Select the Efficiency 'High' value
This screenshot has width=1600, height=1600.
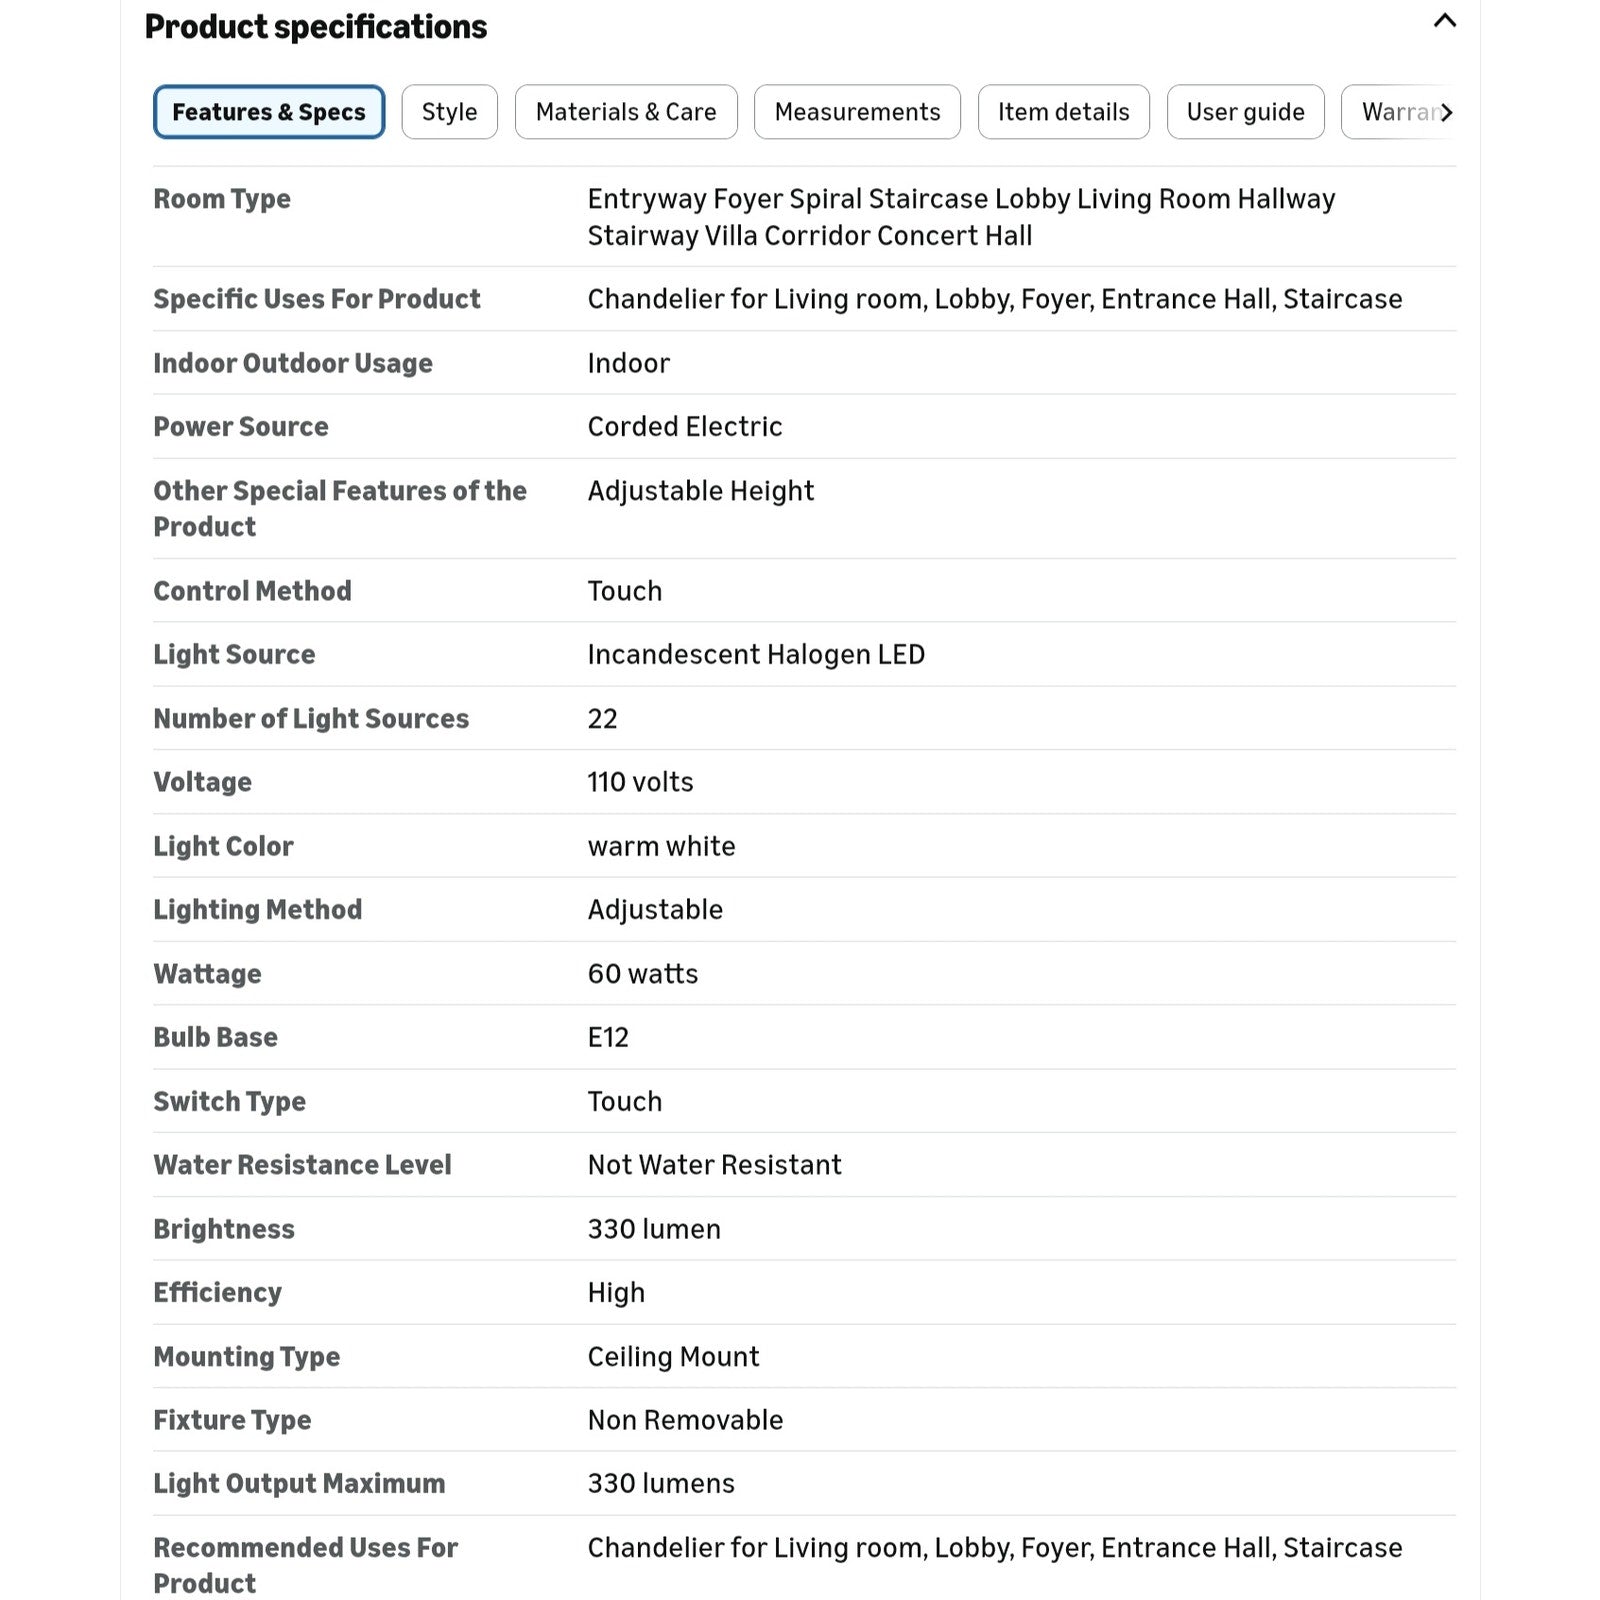click(x=616, y=1293)
